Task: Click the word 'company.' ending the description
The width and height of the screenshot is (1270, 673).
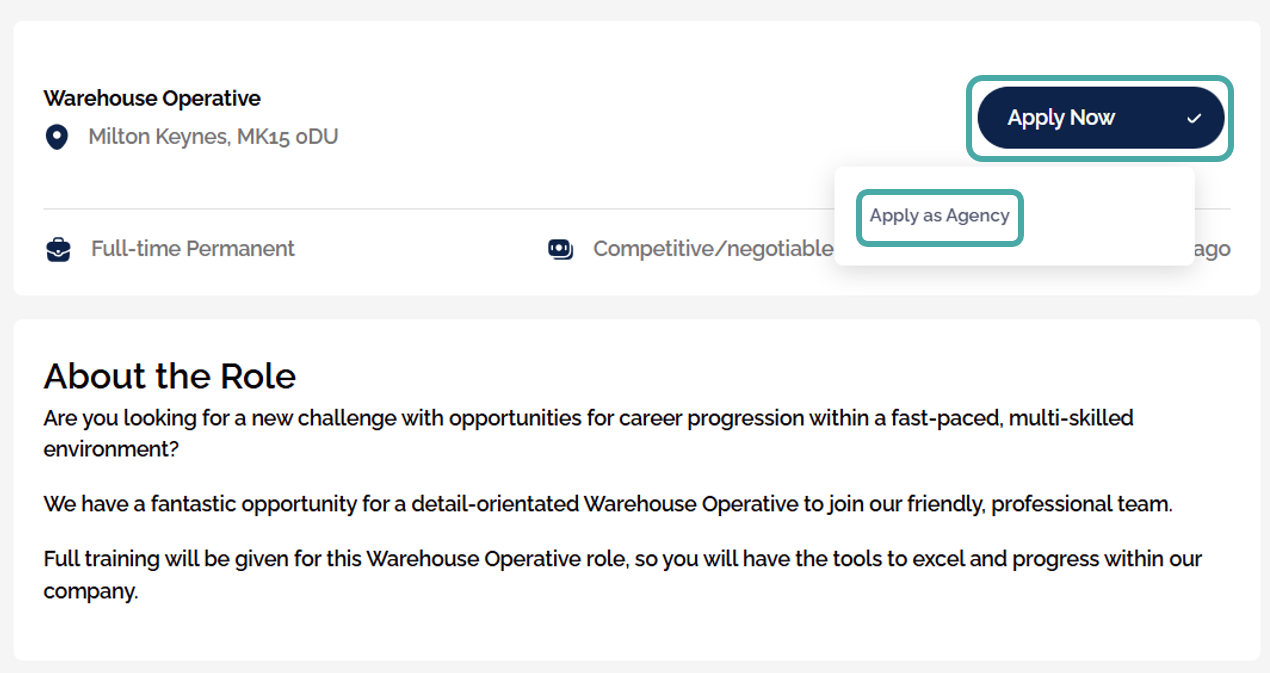Action: [90, 591]
